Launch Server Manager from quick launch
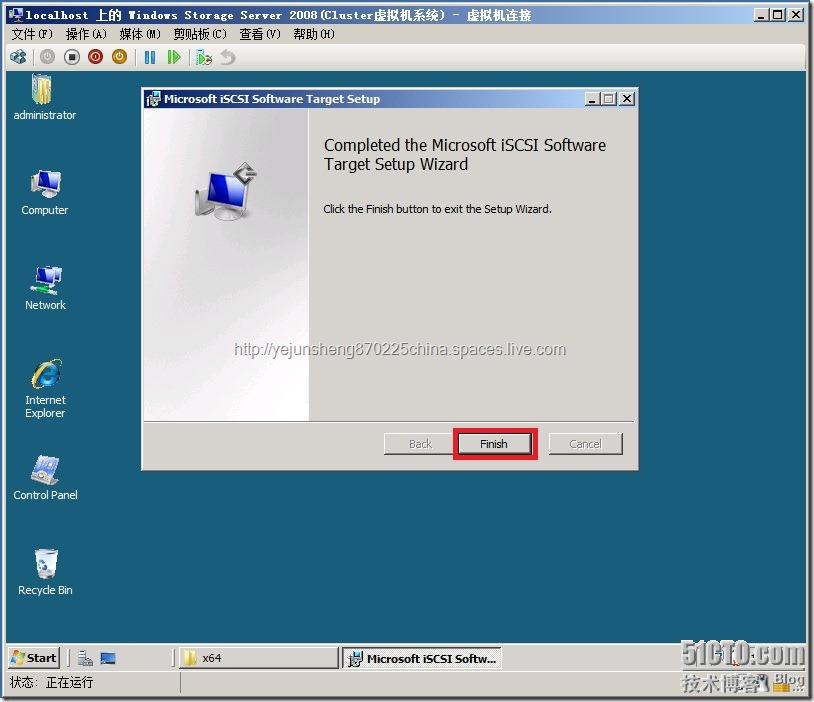Viewport: 814px width, 702px height. [x=85, y=658]
